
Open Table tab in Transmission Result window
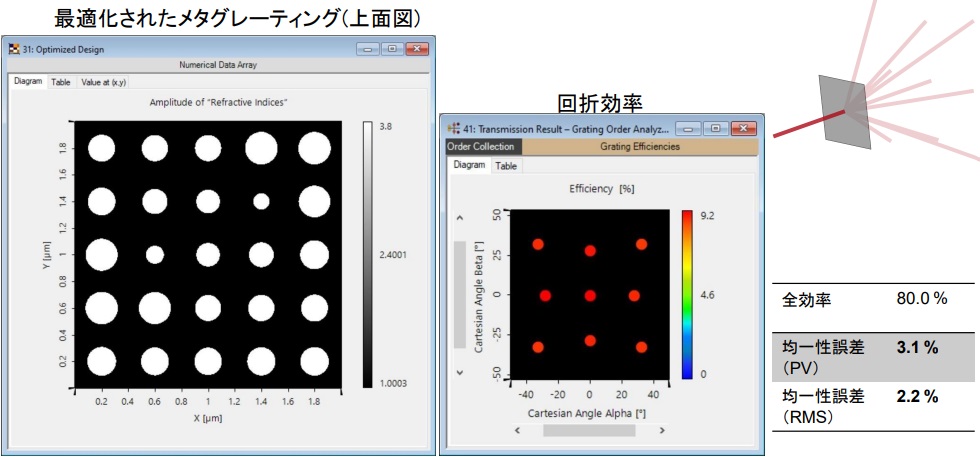point(507,165)
